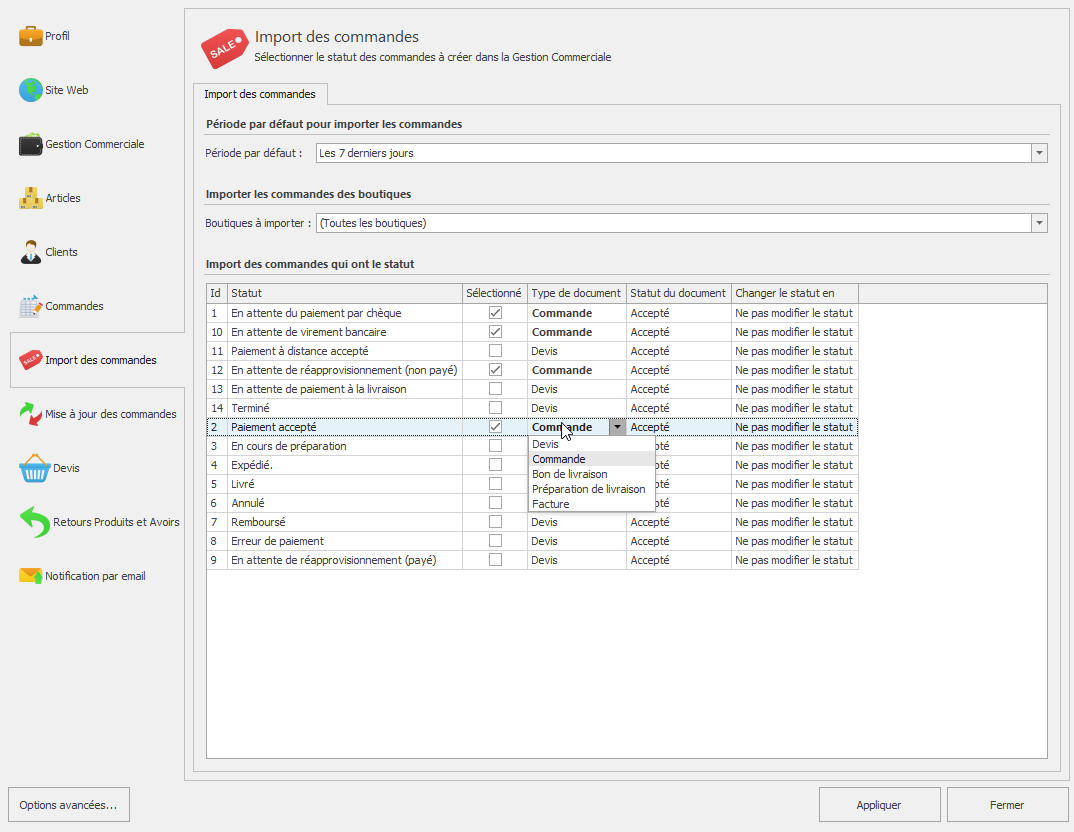Open the Mise à jour des commandes arrows icon

click(x=31, y=414)
